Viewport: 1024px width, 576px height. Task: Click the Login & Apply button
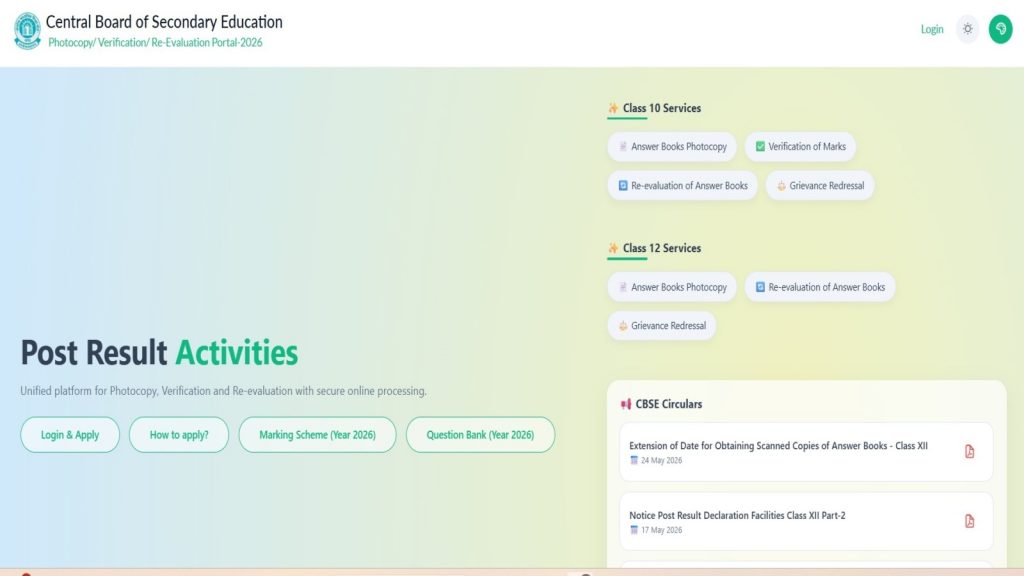click(70, 435)
